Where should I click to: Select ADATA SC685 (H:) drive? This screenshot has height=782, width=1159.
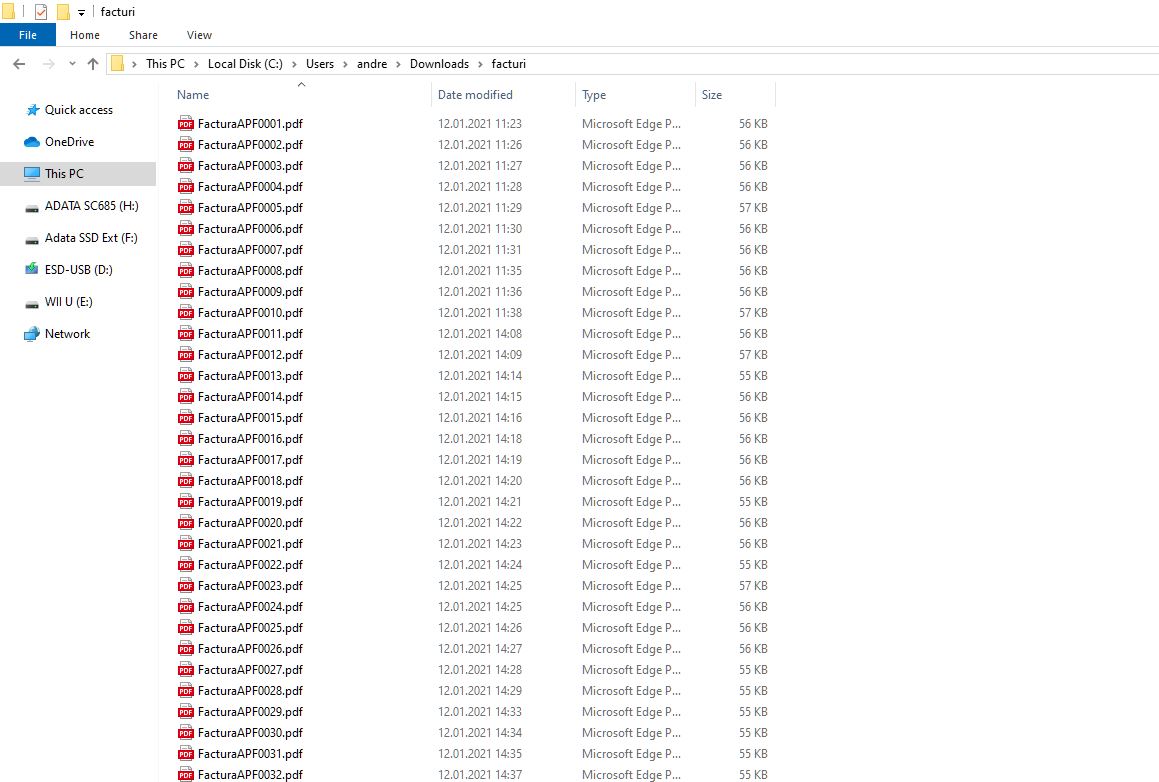(91, 206)
